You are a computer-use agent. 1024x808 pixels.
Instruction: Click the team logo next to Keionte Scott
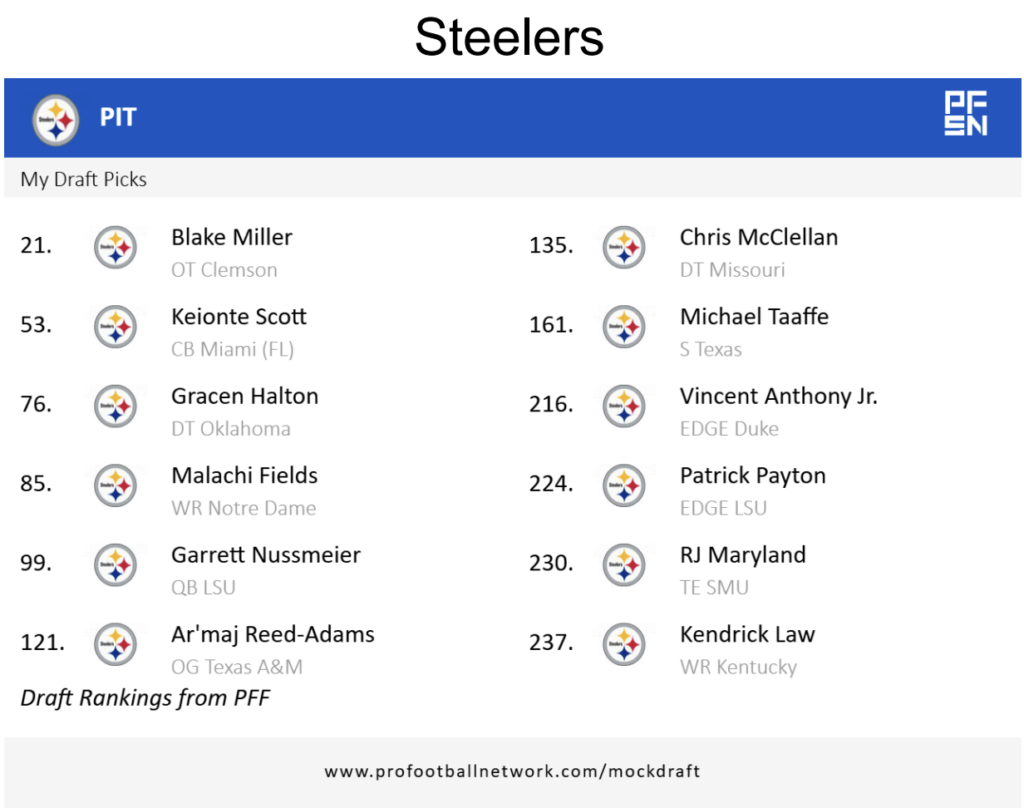(115, 326)
